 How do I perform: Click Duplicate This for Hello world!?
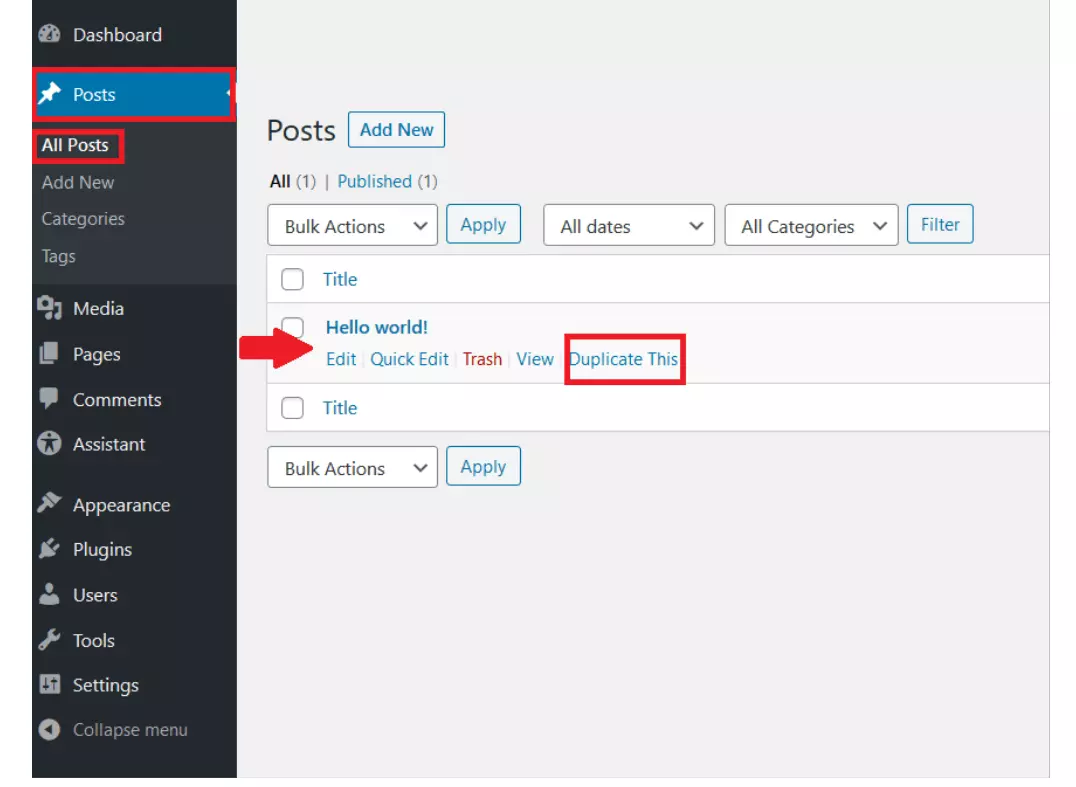click(x=624, y=360)
